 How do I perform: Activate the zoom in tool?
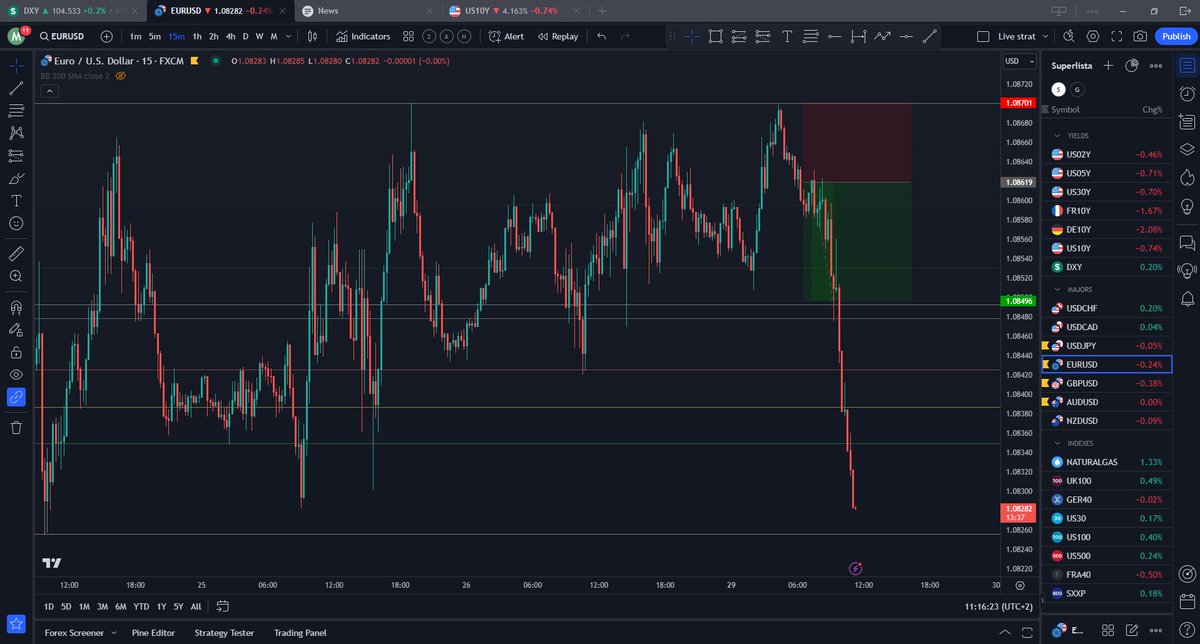16,276
